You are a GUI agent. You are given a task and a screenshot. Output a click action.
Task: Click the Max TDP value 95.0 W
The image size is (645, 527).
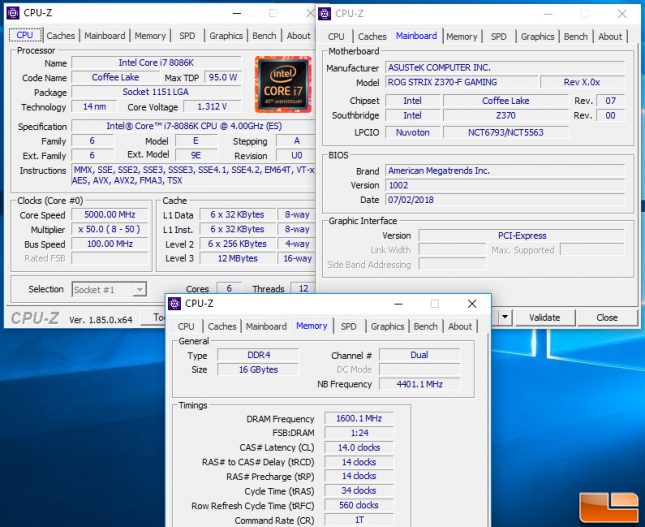223,77
